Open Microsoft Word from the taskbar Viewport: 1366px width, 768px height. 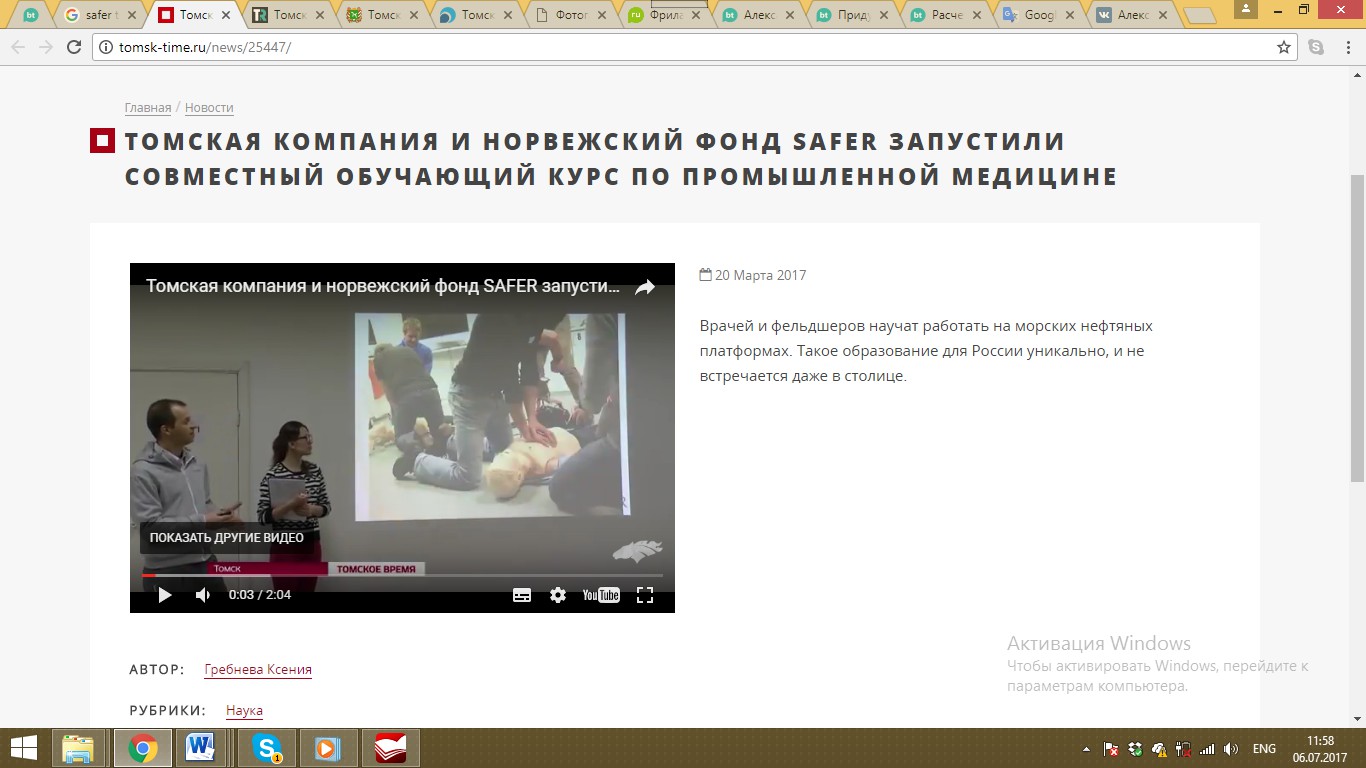tap(201, 748)
